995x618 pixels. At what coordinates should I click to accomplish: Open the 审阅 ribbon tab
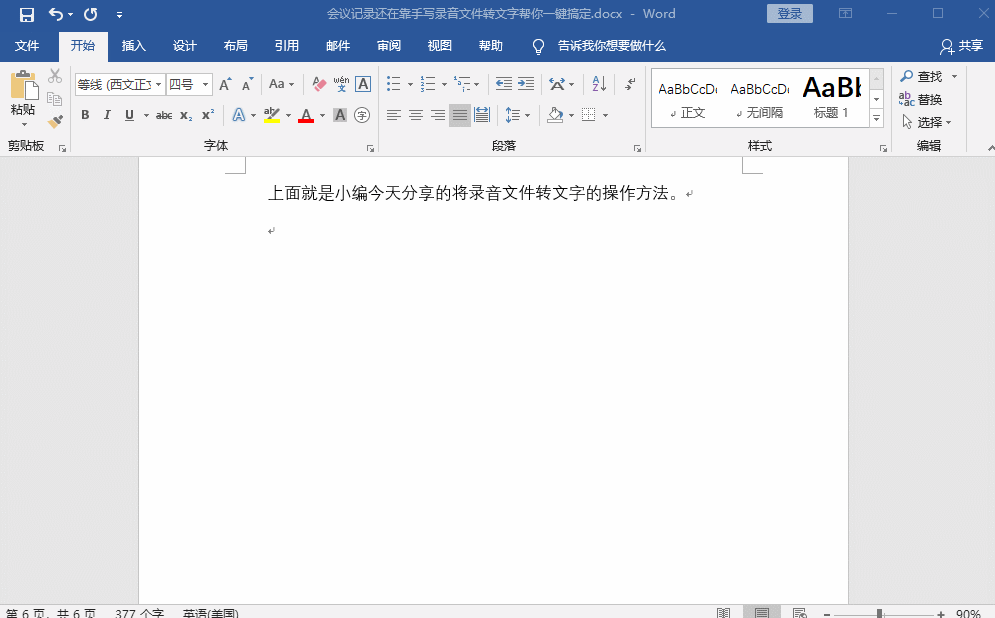(x=388, y=45)
